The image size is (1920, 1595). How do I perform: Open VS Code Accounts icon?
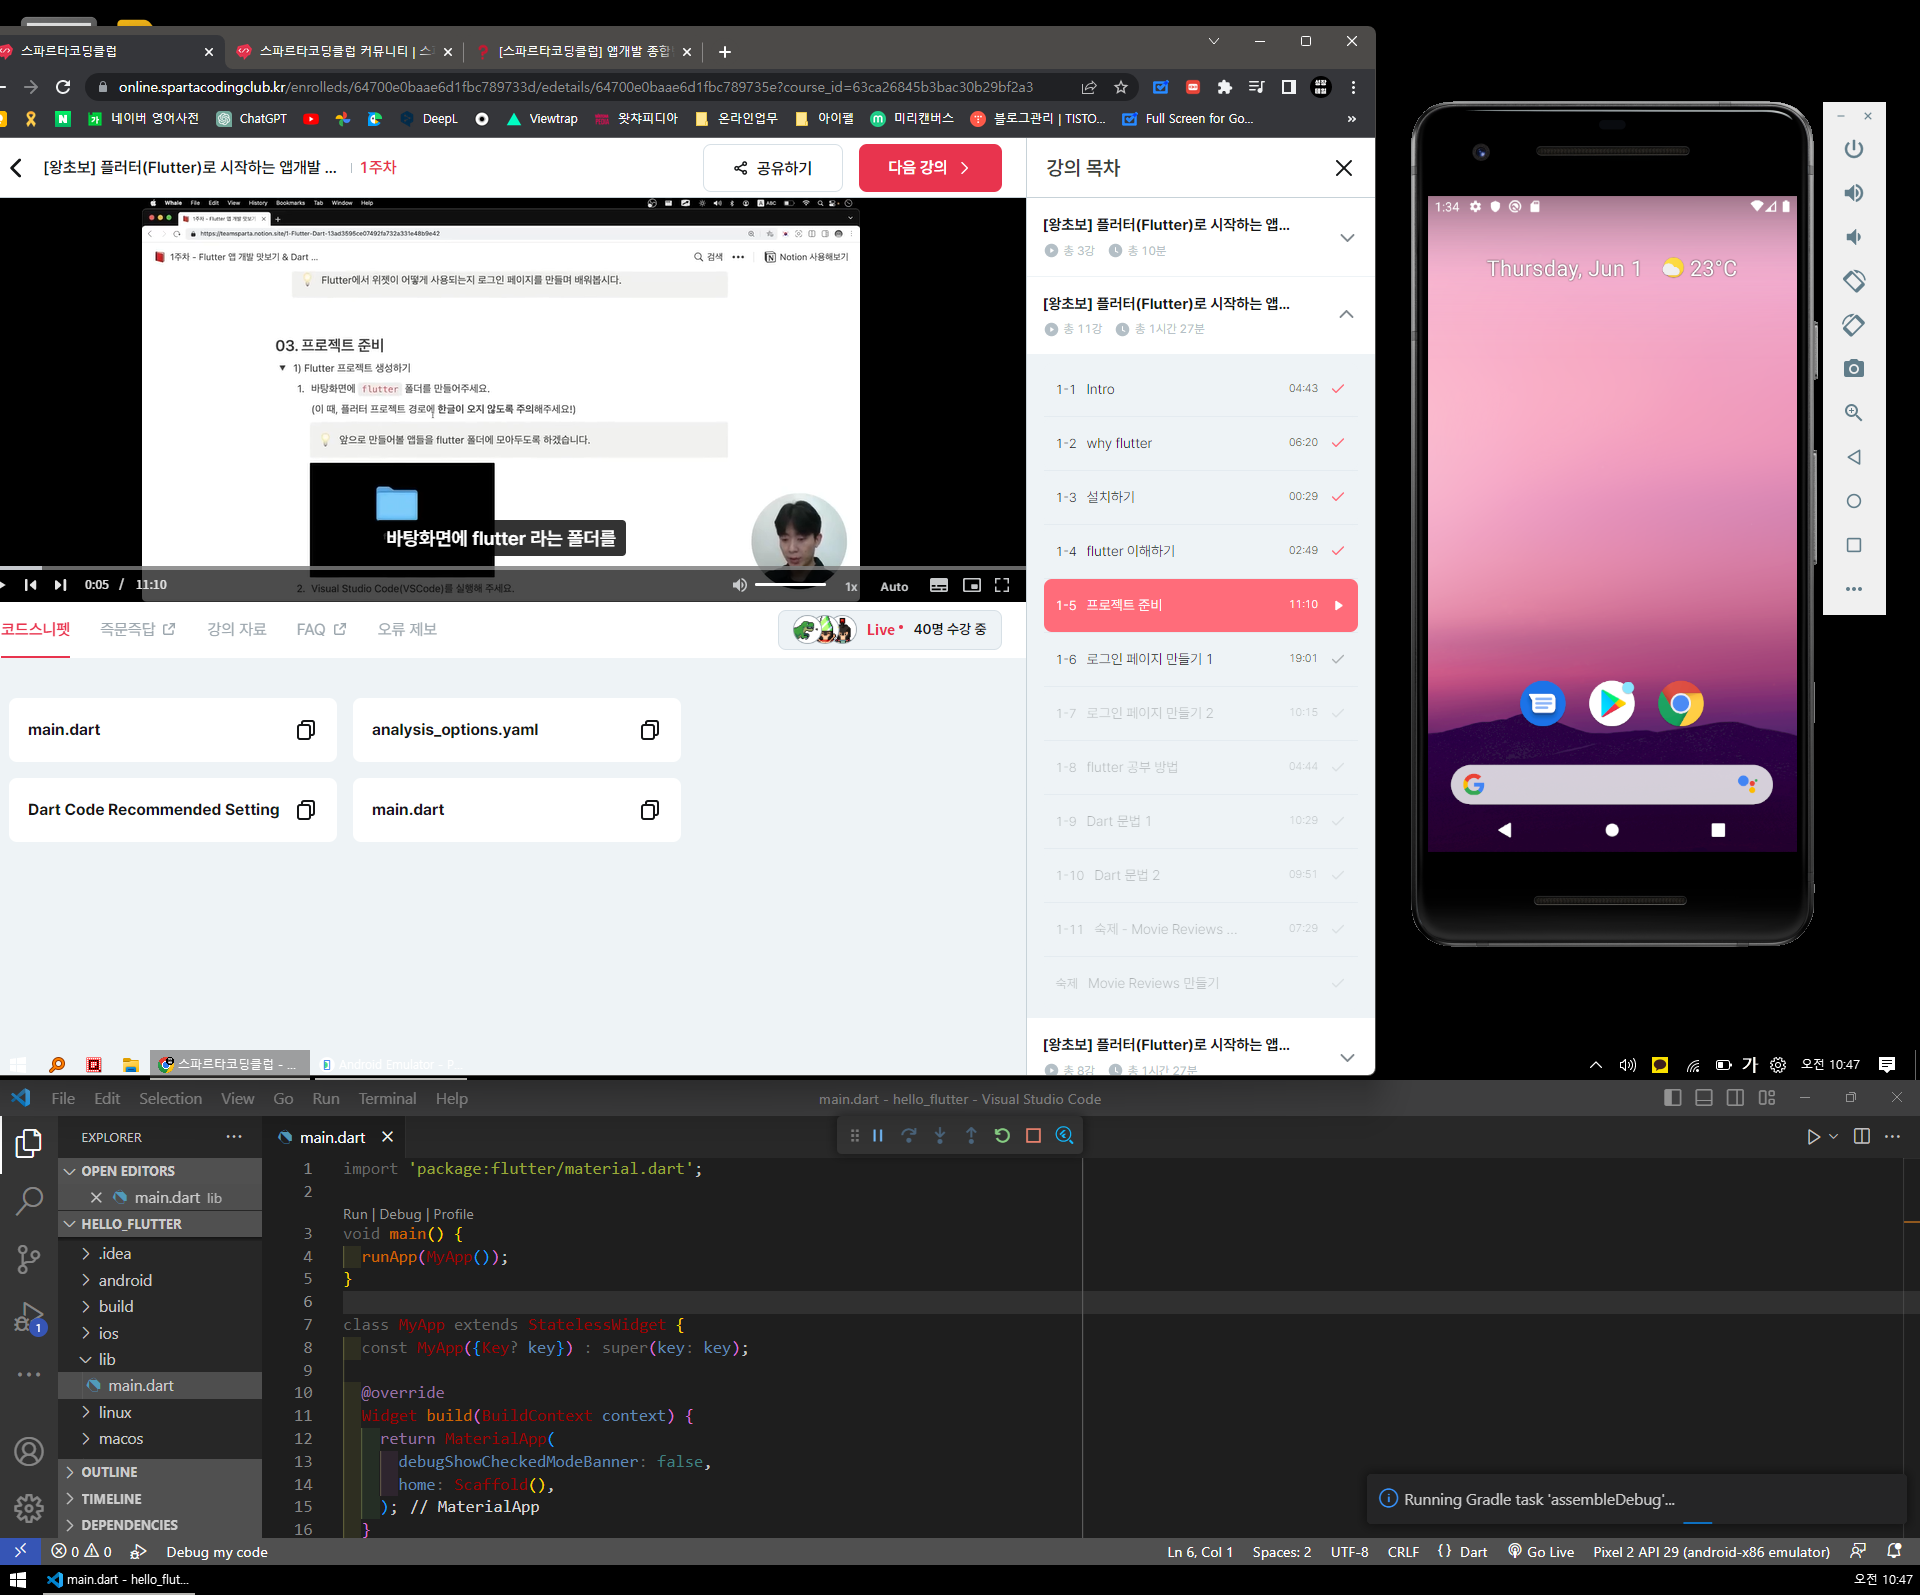point(29,1451)
